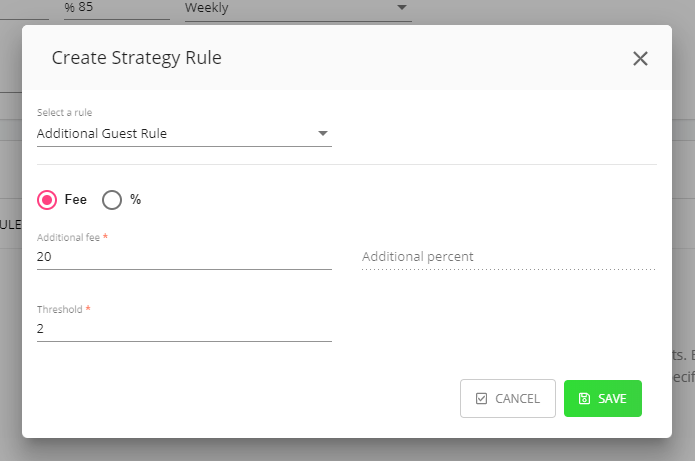Close the Create Strategy Rule dialog
695x461 pixels.
[x=640, y=59]
